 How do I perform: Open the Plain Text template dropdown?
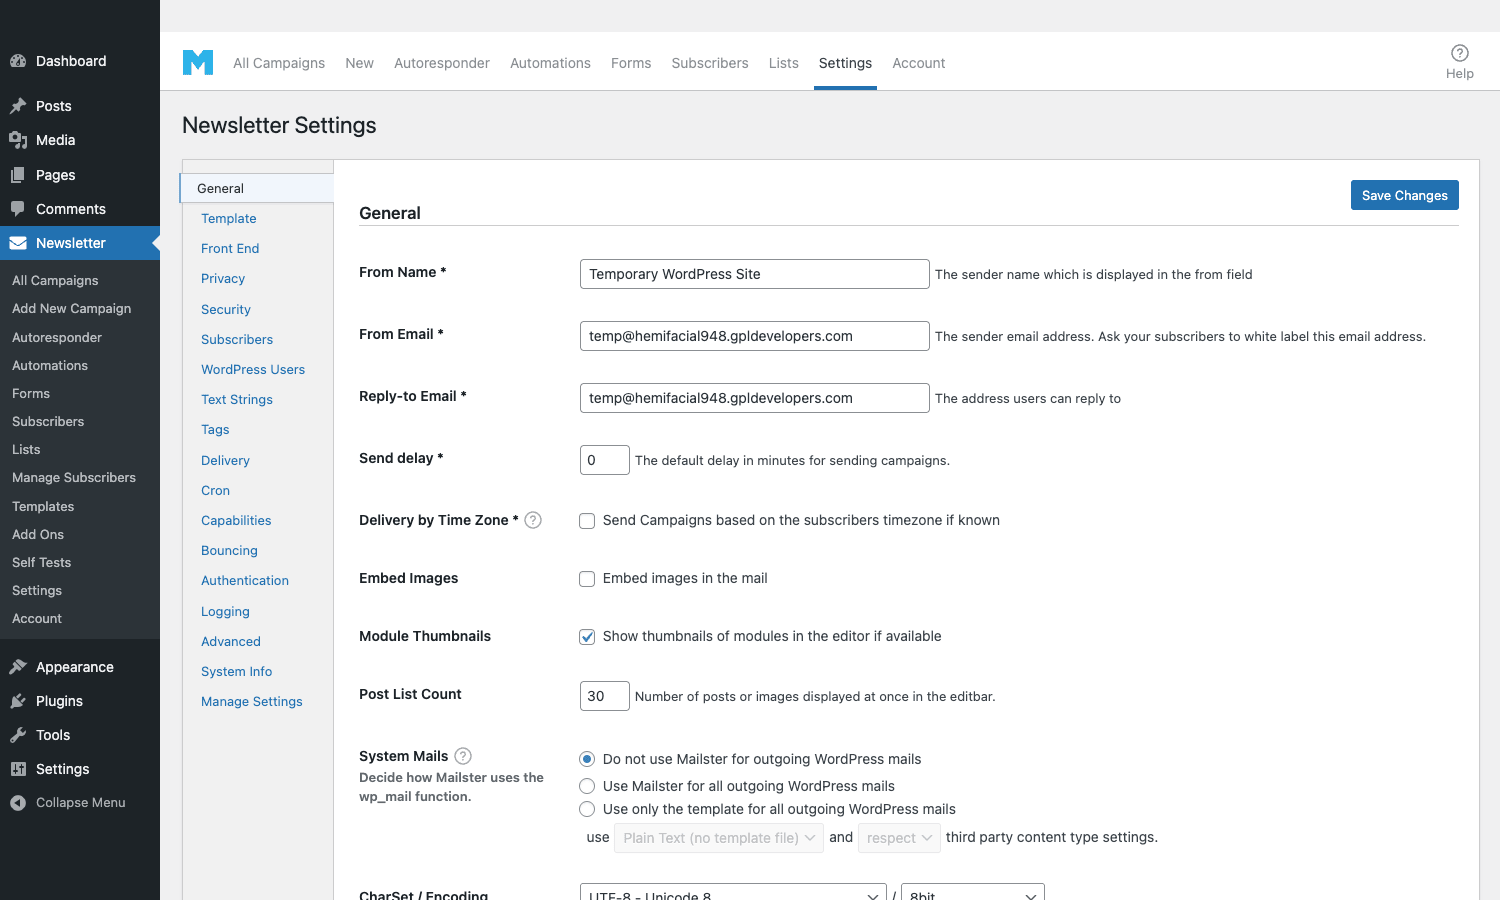point(719,838)
